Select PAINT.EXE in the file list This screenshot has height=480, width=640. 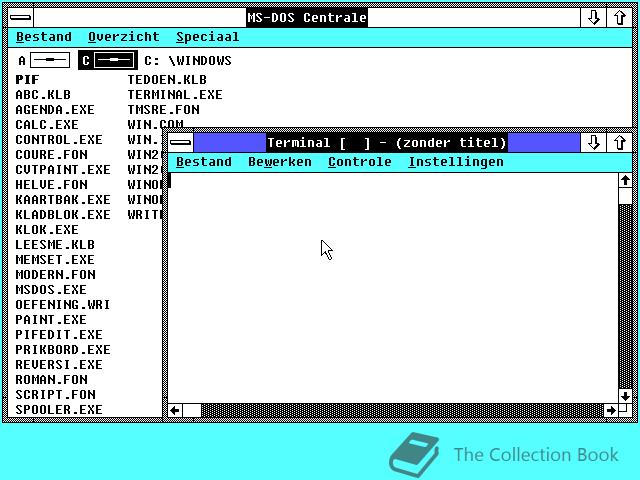[x=51, y=320]
